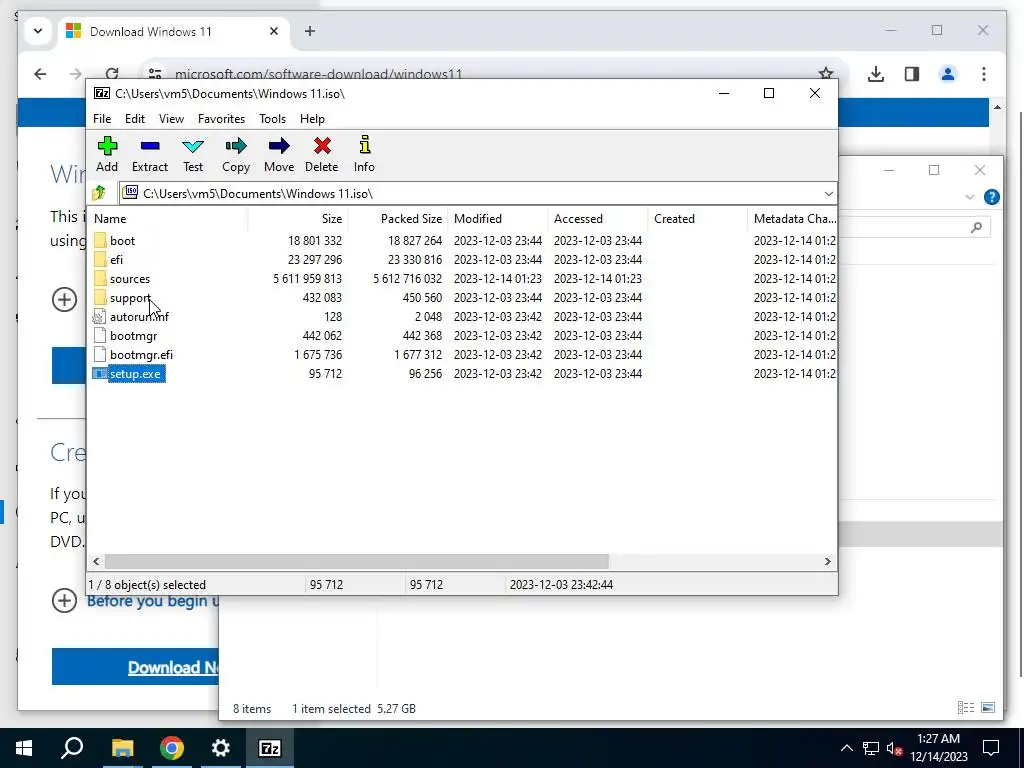This screenshot has height=768, width=1024.
Task: Open a new Chrome tab
Action: click(x=310, y=31)
